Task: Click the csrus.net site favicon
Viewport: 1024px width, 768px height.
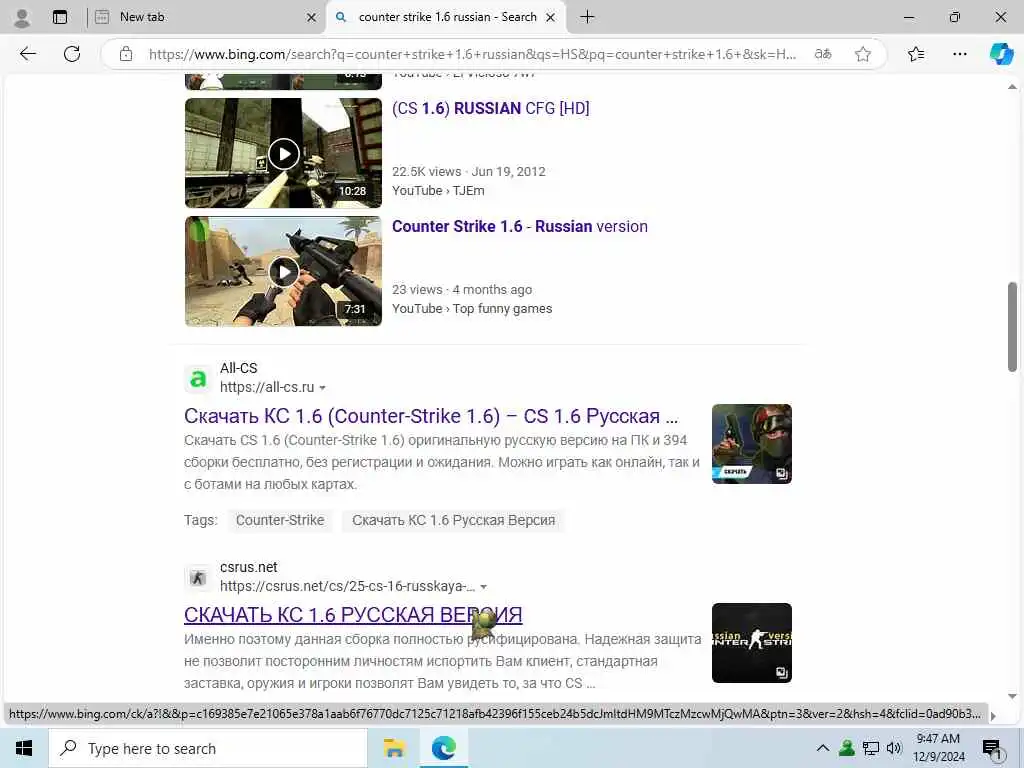Action: click(x=198, y=578)
